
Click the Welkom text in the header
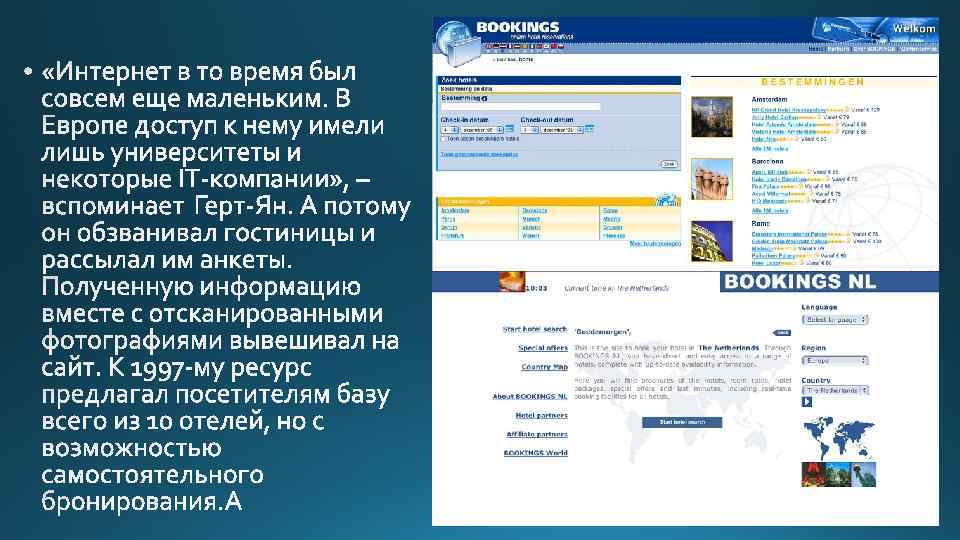913,29
